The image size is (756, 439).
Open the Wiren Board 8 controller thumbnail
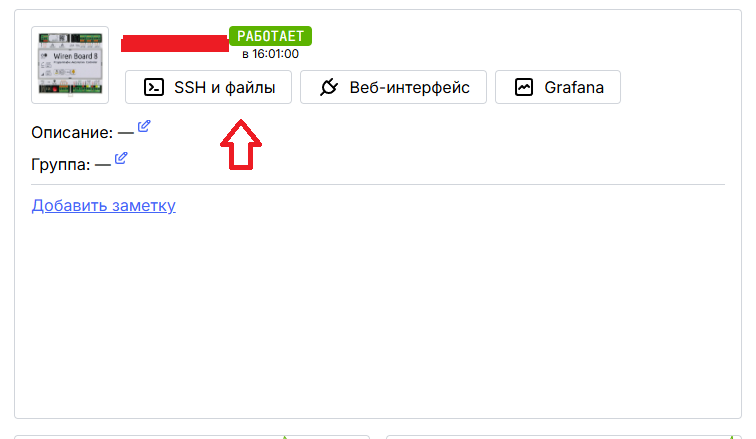(70, 65)
